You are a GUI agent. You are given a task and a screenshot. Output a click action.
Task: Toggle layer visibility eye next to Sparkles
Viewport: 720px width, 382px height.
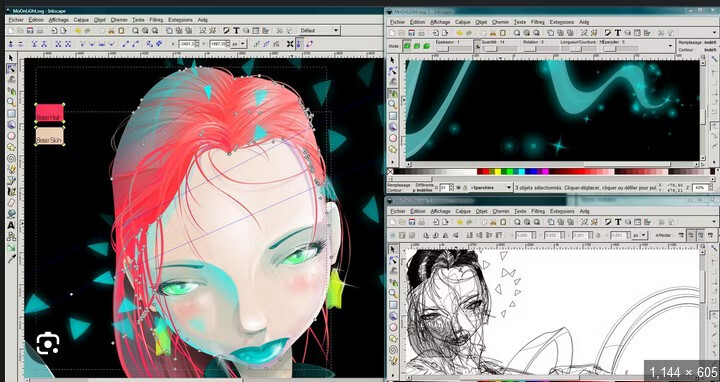point(458,187)
